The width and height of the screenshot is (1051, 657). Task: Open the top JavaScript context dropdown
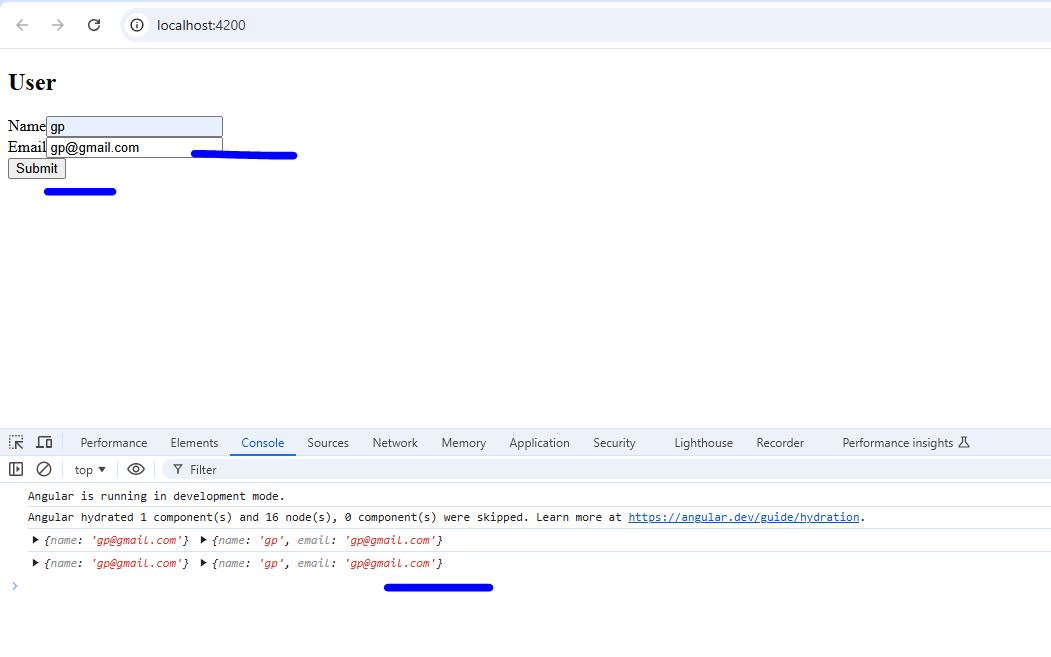coord(90,470)
